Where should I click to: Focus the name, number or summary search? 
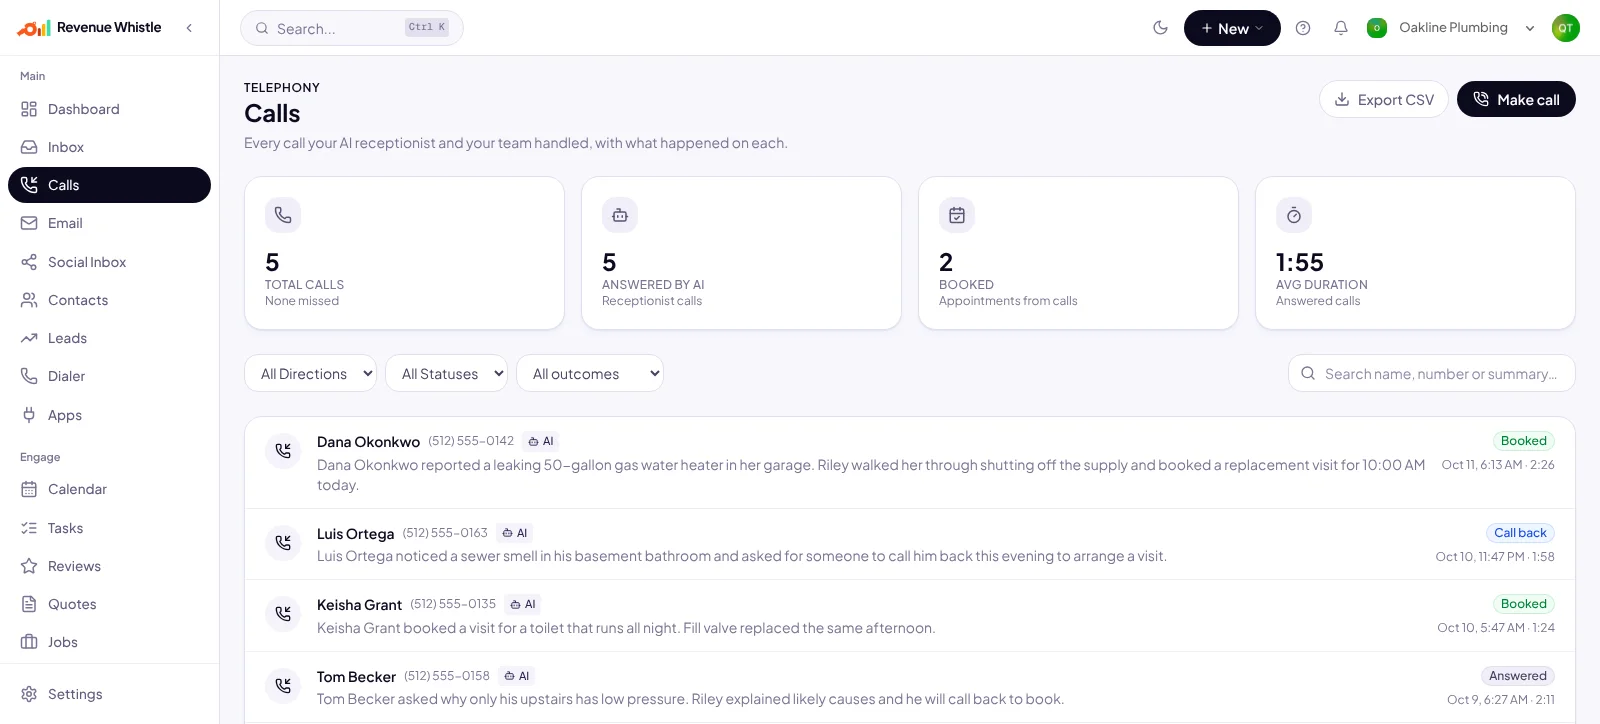tap(1432, 373)
